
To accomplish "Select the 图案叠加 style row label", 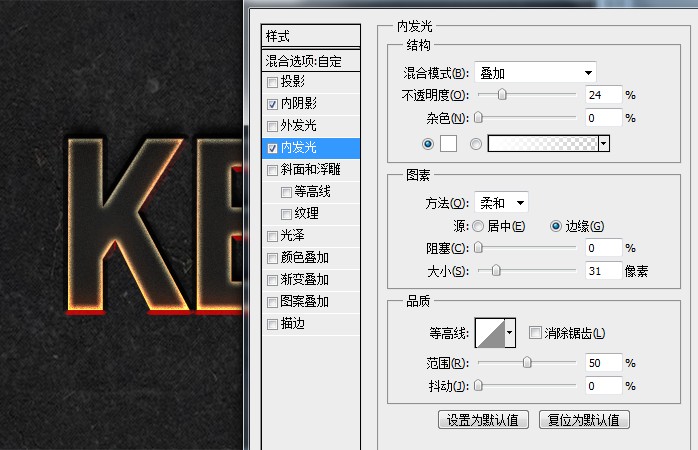I will click(x=304, y=302).
